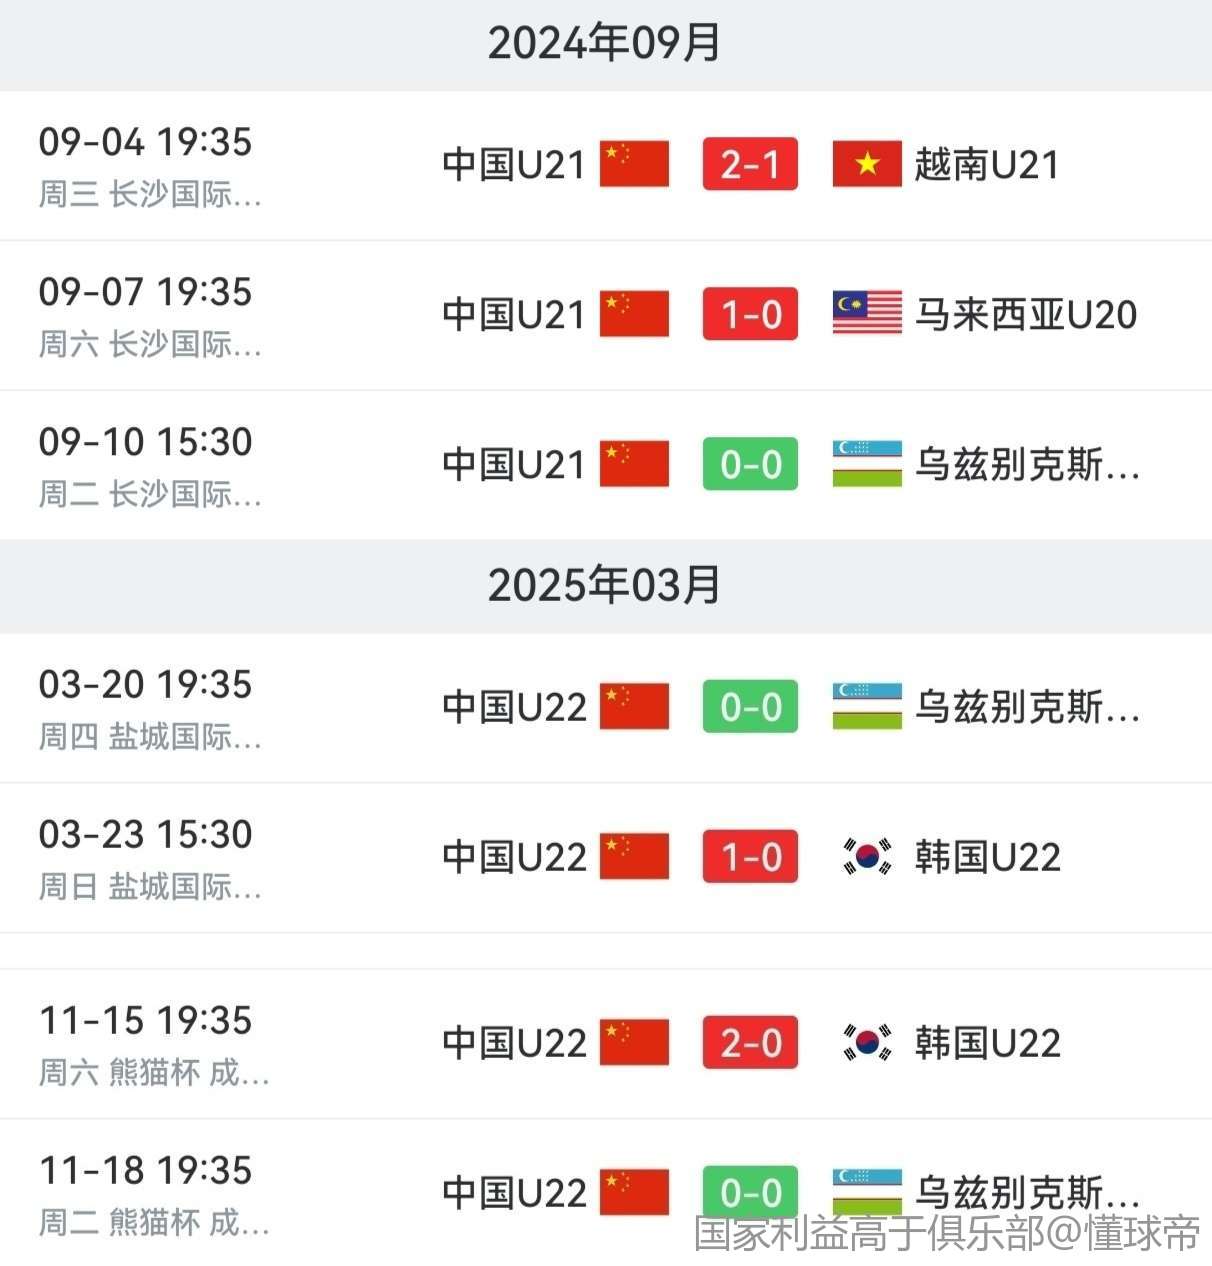Click the Vietnam flag icon
Viewport: 1212px width, 1266px height.
(x=866, y=165)
